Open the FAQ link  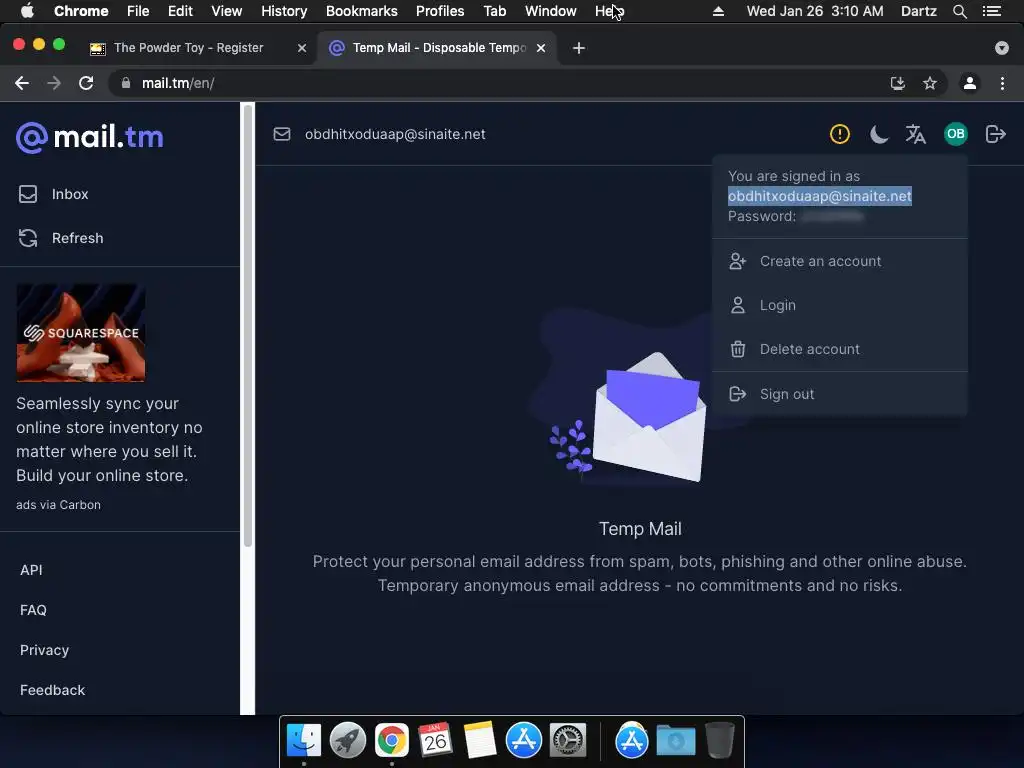pos(33,610)
